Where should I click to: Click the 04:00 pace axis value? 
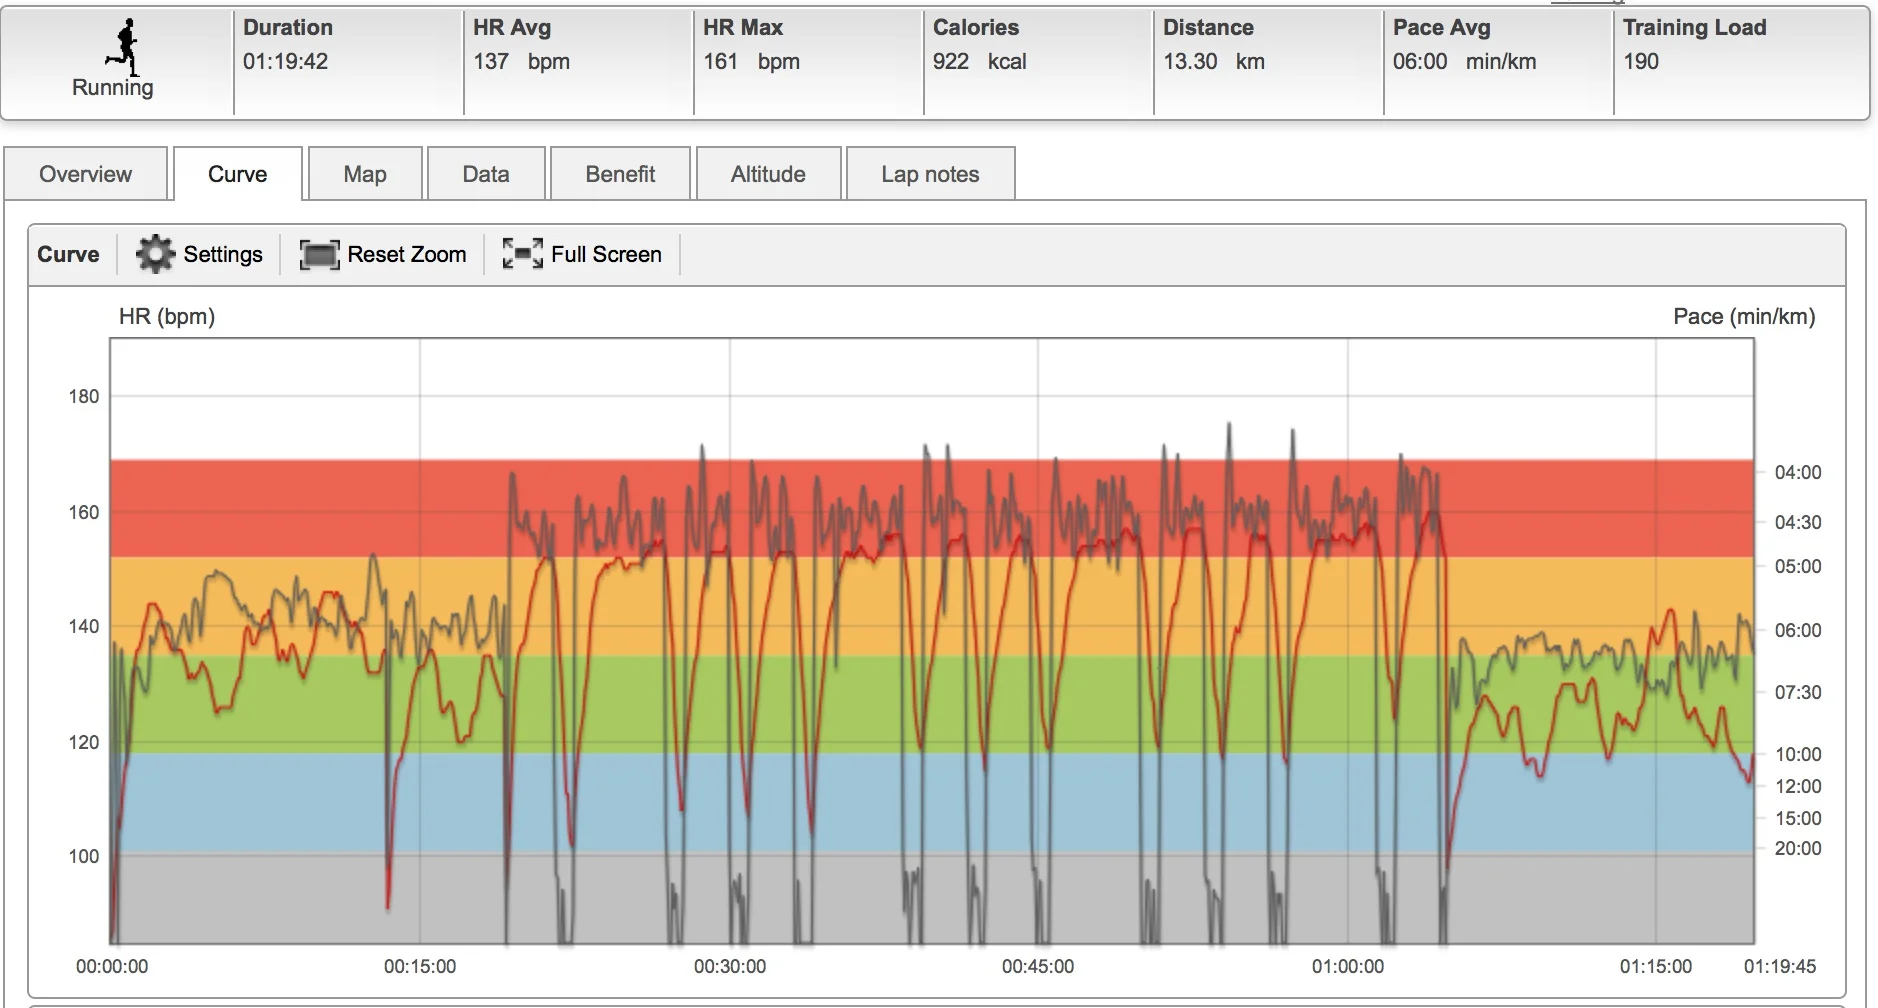click(1798, 472)
